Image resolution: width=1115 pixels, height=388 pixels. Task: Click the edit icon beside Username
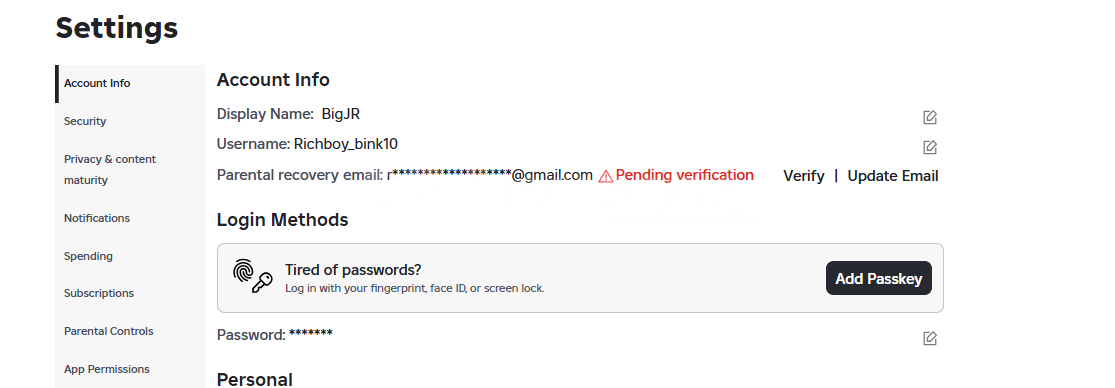pos(929,147)
